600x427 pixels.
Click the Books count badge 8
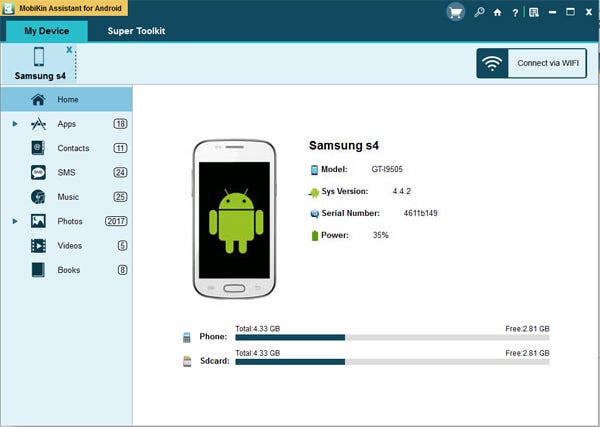(122, 270)
